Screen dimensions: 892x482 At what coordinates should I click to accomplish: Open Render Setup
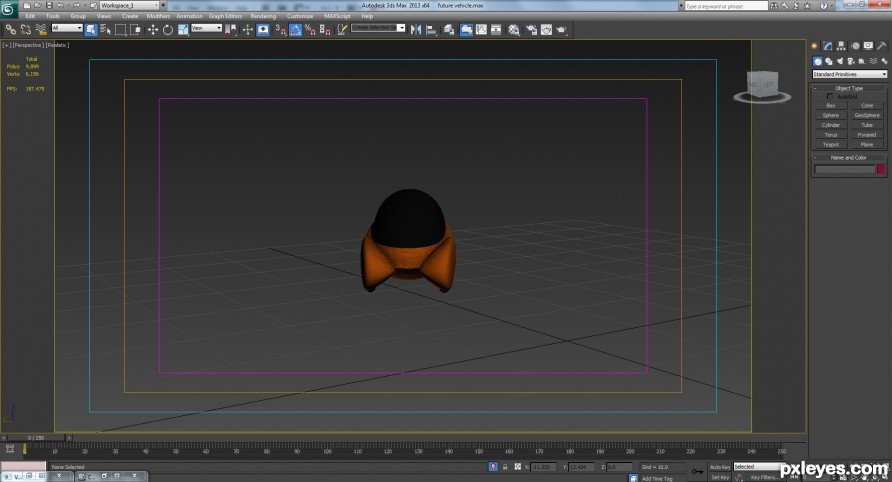pos(531,30)
